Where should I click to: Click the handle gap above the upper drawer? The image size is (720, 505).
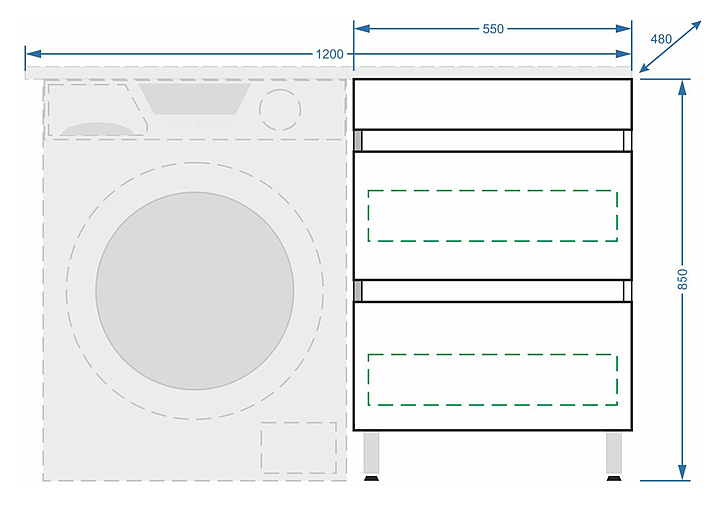click(x=492, y=140)
